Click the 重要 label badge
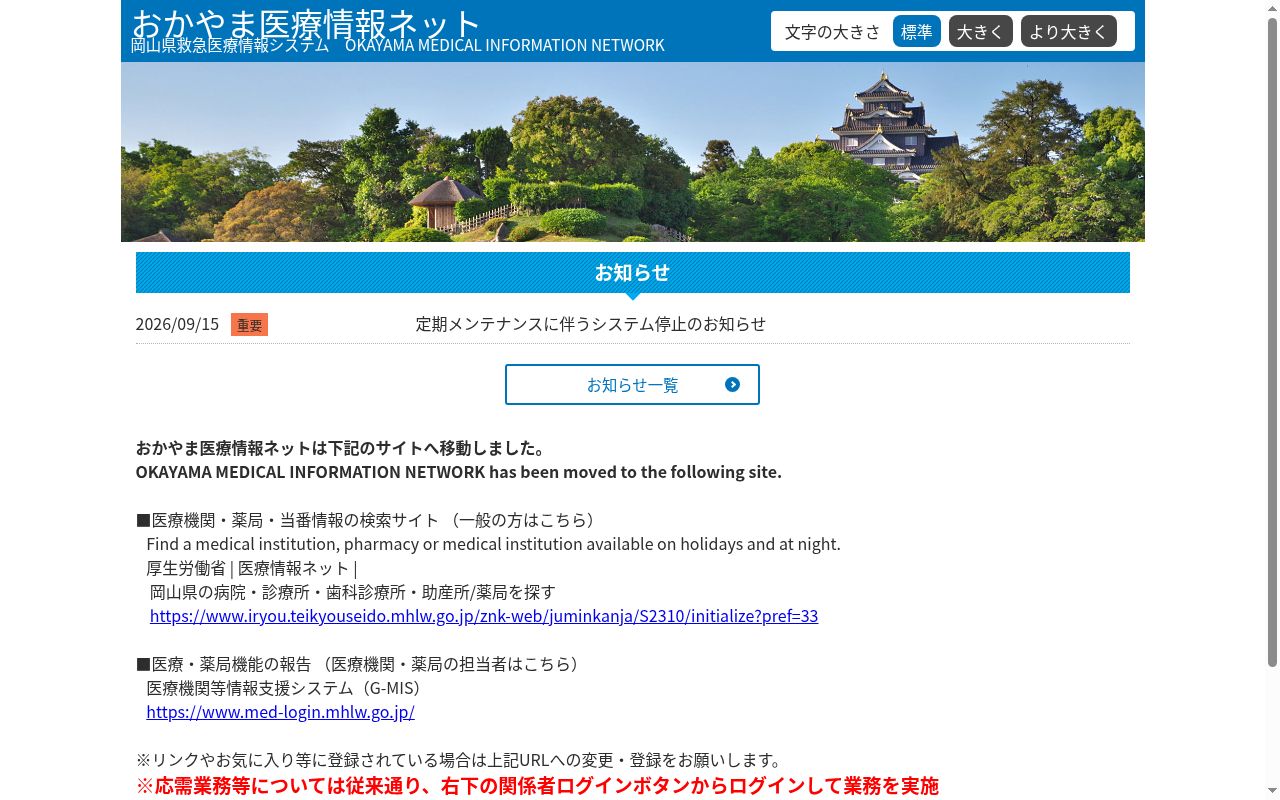The width and height of the screenshot is (1280, 800). point(249,325)
